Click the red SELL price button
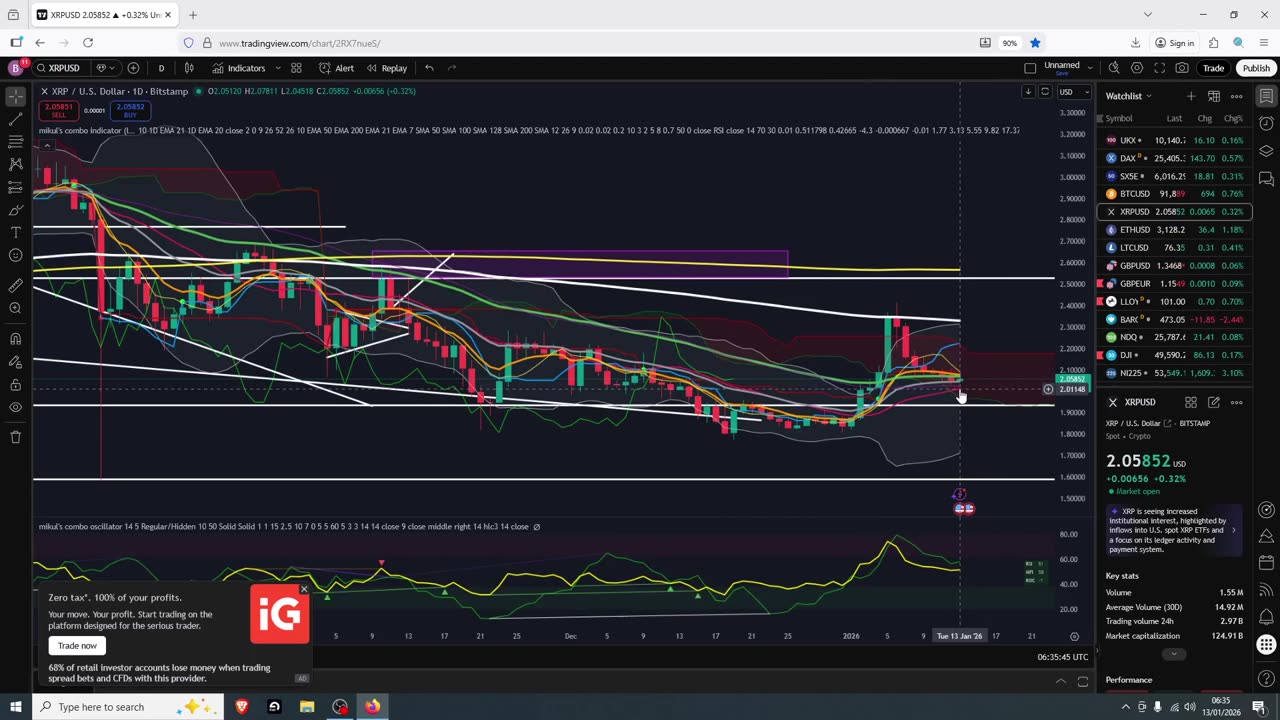This screenshot has height=720, width=1280. (x=59, y=110)
